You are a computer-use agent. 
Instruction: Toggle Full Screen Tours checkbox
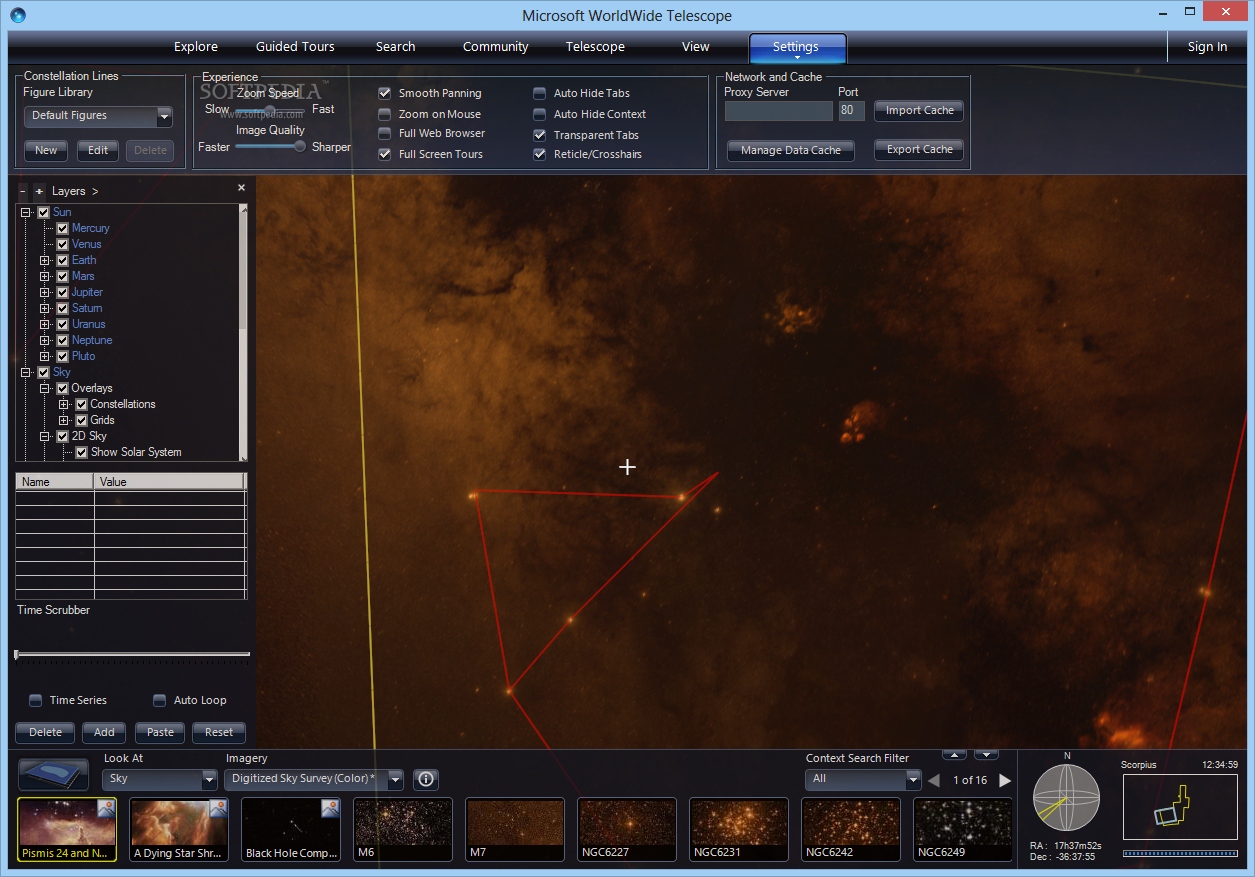(385, 154)
